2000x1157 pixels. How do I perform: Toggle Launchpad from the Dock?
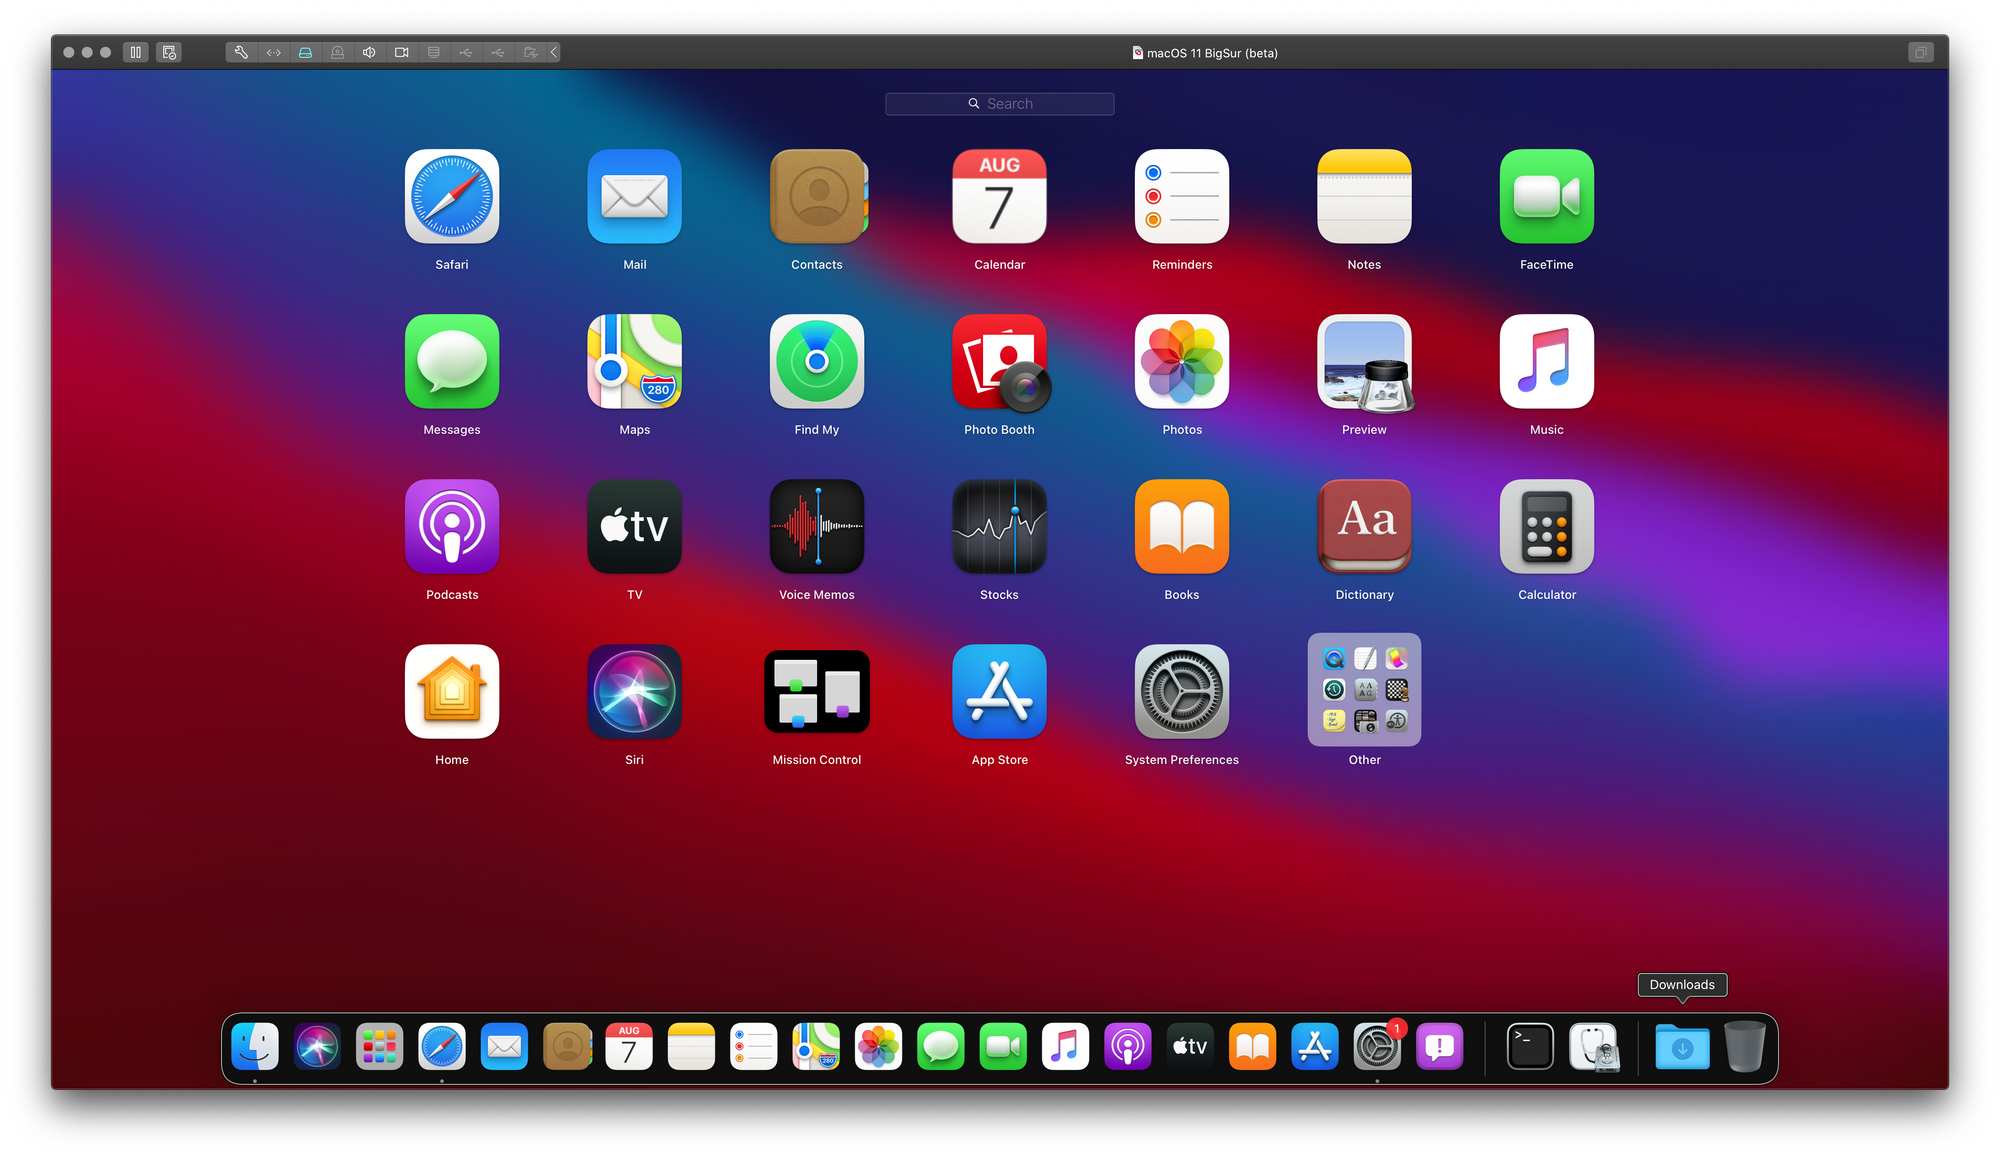[379, 1047]
